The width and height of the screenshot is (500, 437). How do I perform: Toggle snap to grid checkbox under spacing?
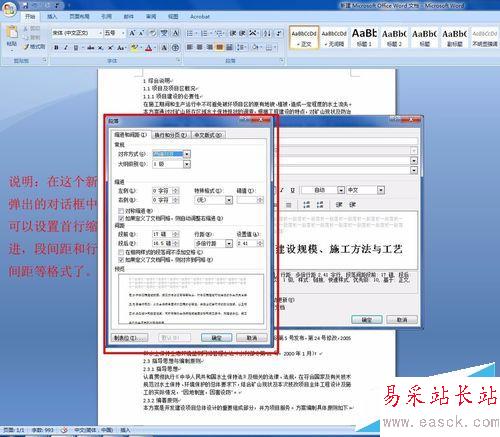[121, 260]
